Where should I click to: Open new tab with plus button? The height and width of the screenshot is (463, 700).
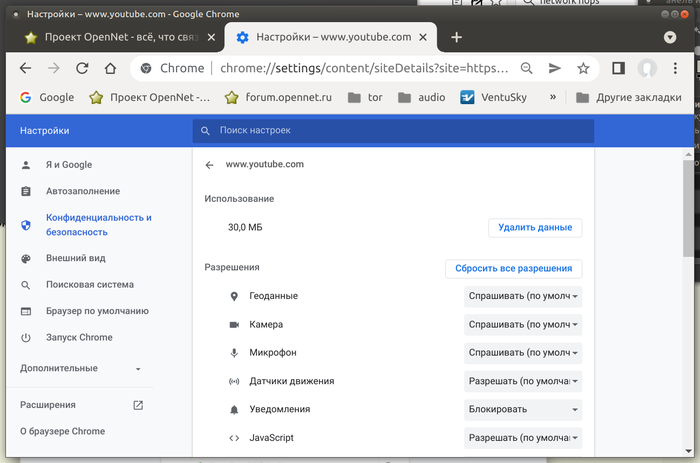(x=456, y=37)
